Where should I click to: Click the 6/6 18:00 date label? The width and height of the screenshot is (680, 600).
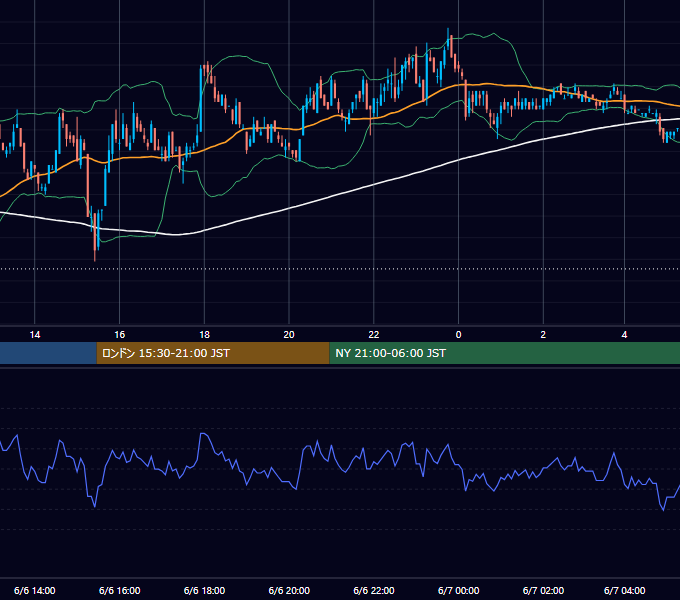pyautogui.click(x=204, y=590)
